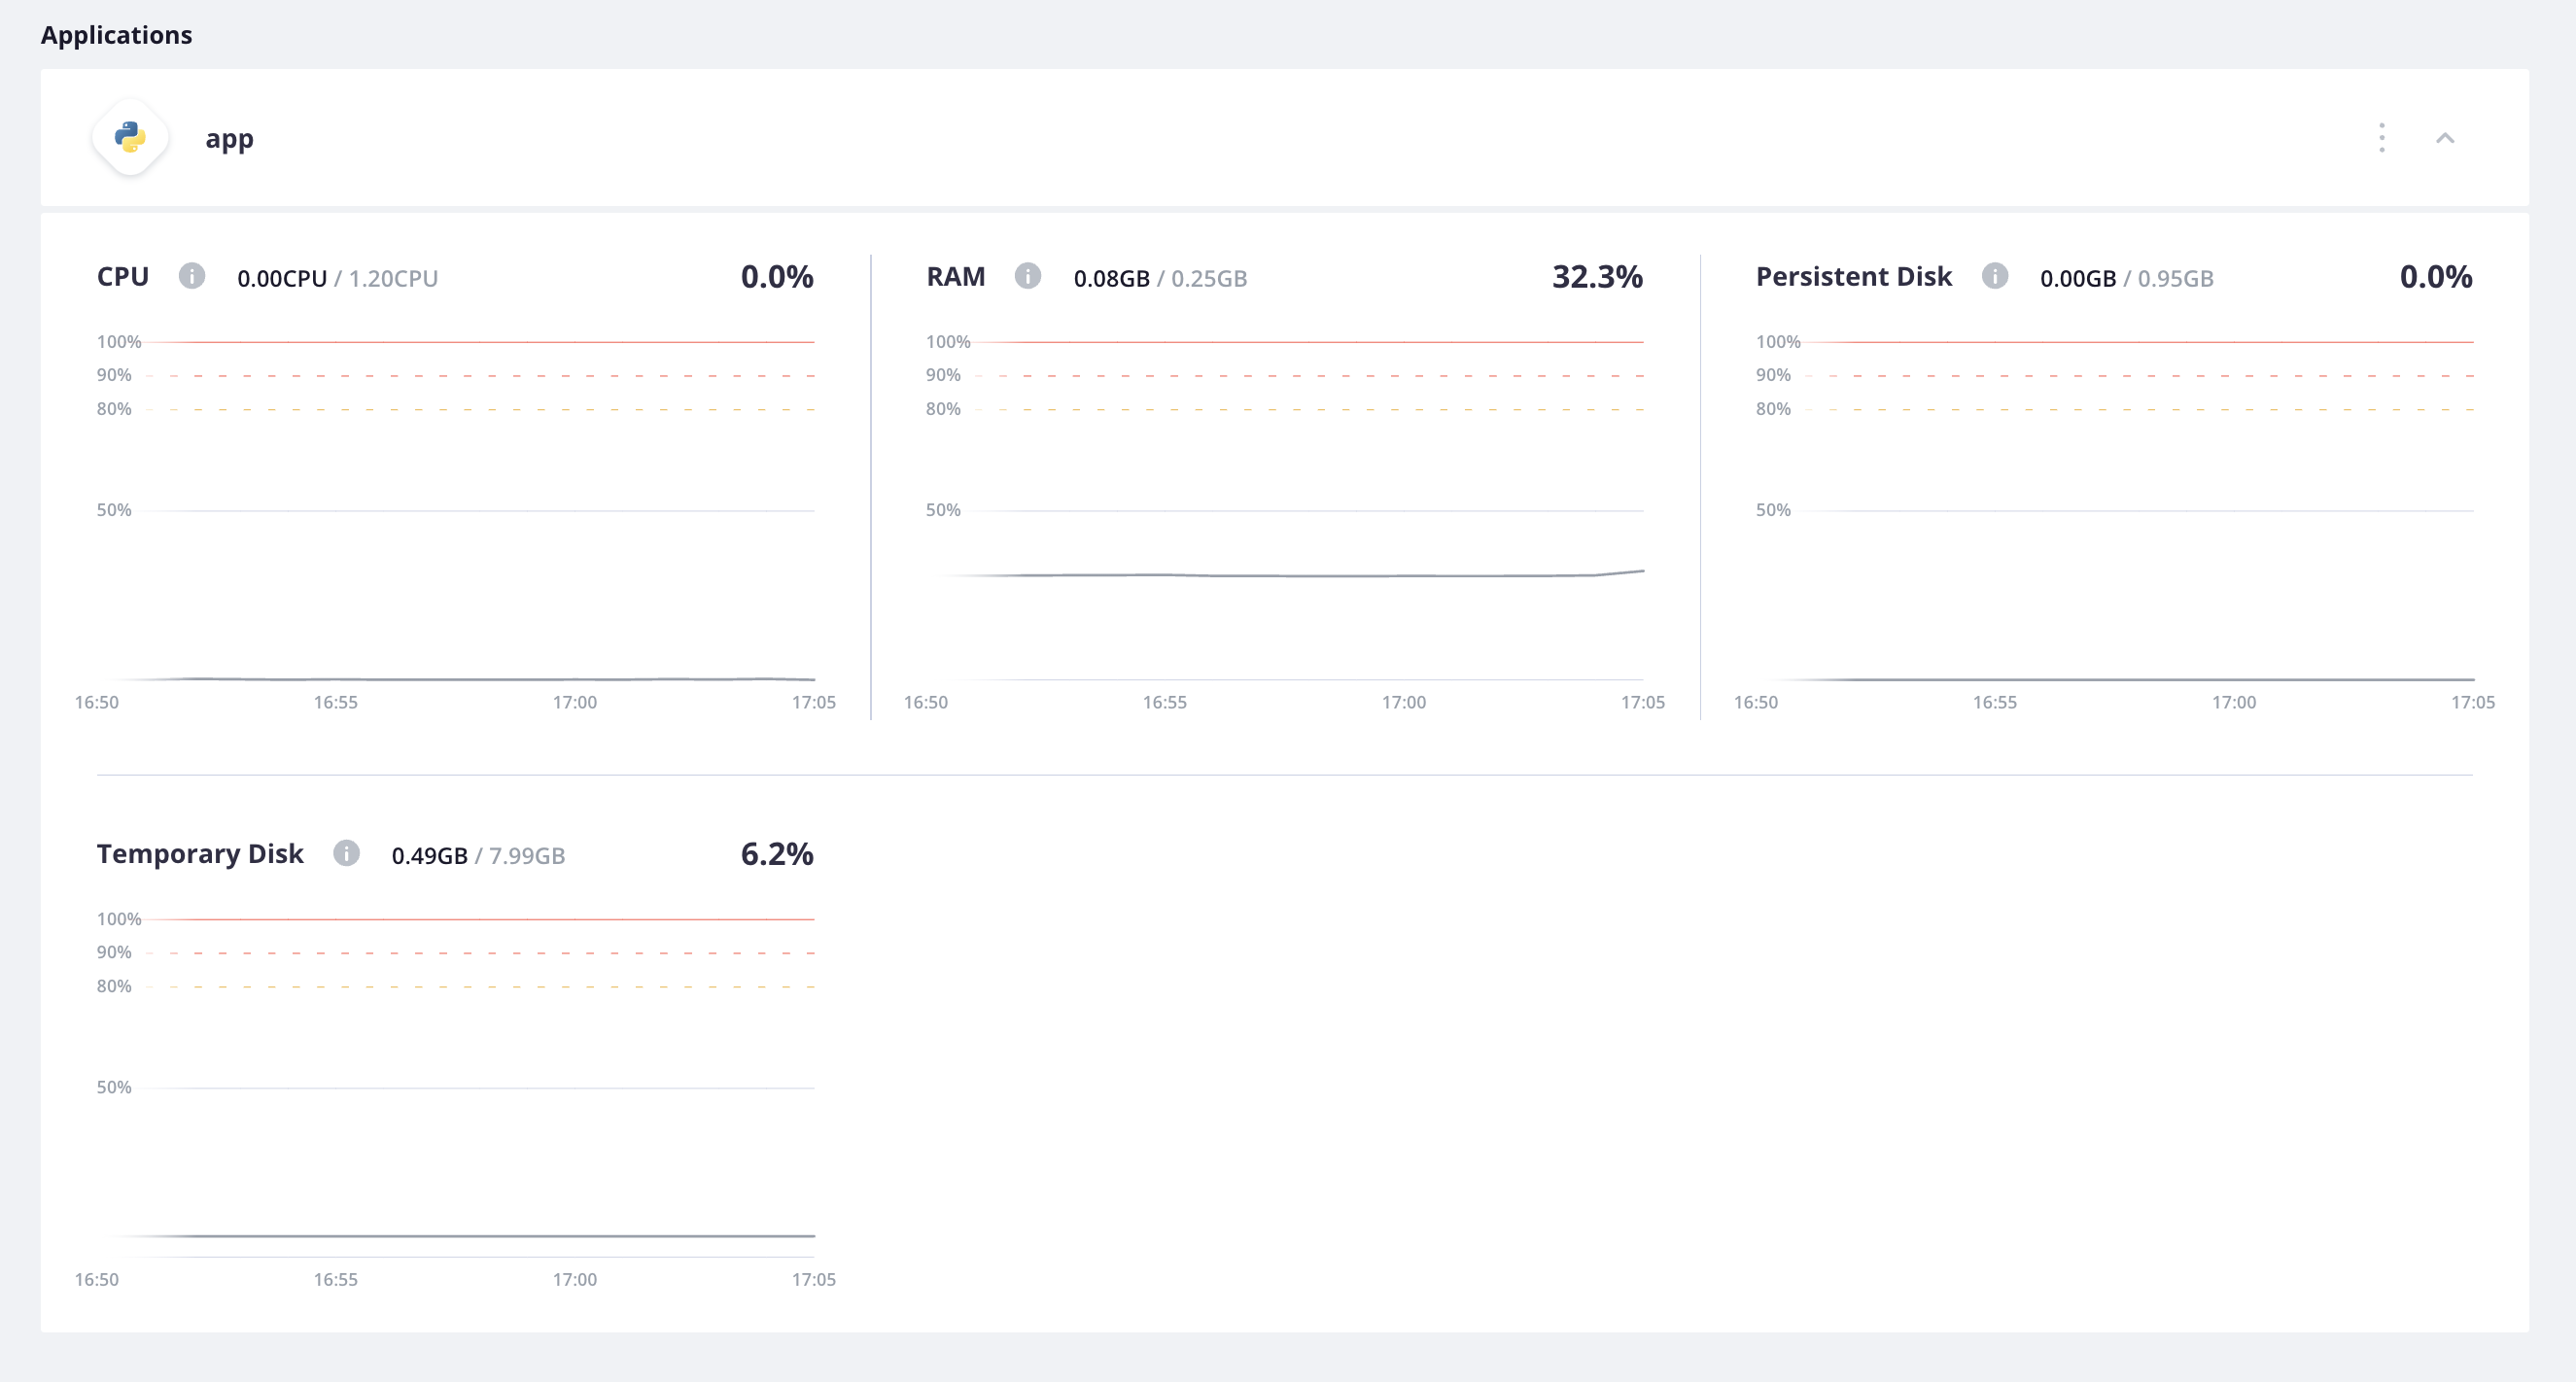
Task: Click the Applications section header icon
Action: (x=131, y=138)
